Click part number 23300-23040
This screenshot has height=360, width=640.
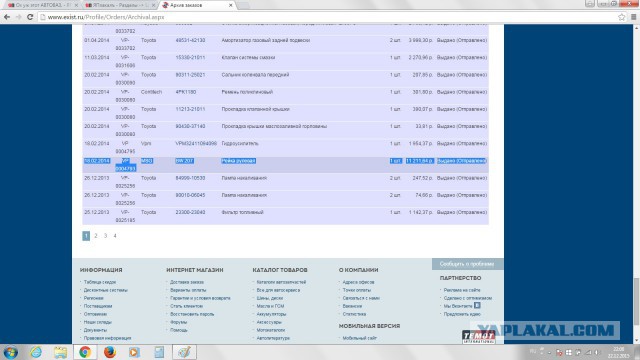190,212
